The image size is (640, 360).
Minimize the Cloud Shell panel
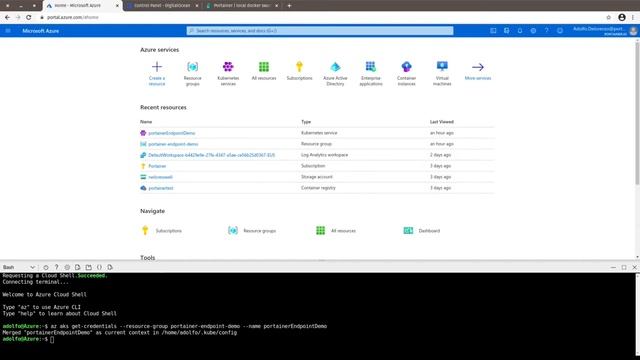click(x=613, y=267)
